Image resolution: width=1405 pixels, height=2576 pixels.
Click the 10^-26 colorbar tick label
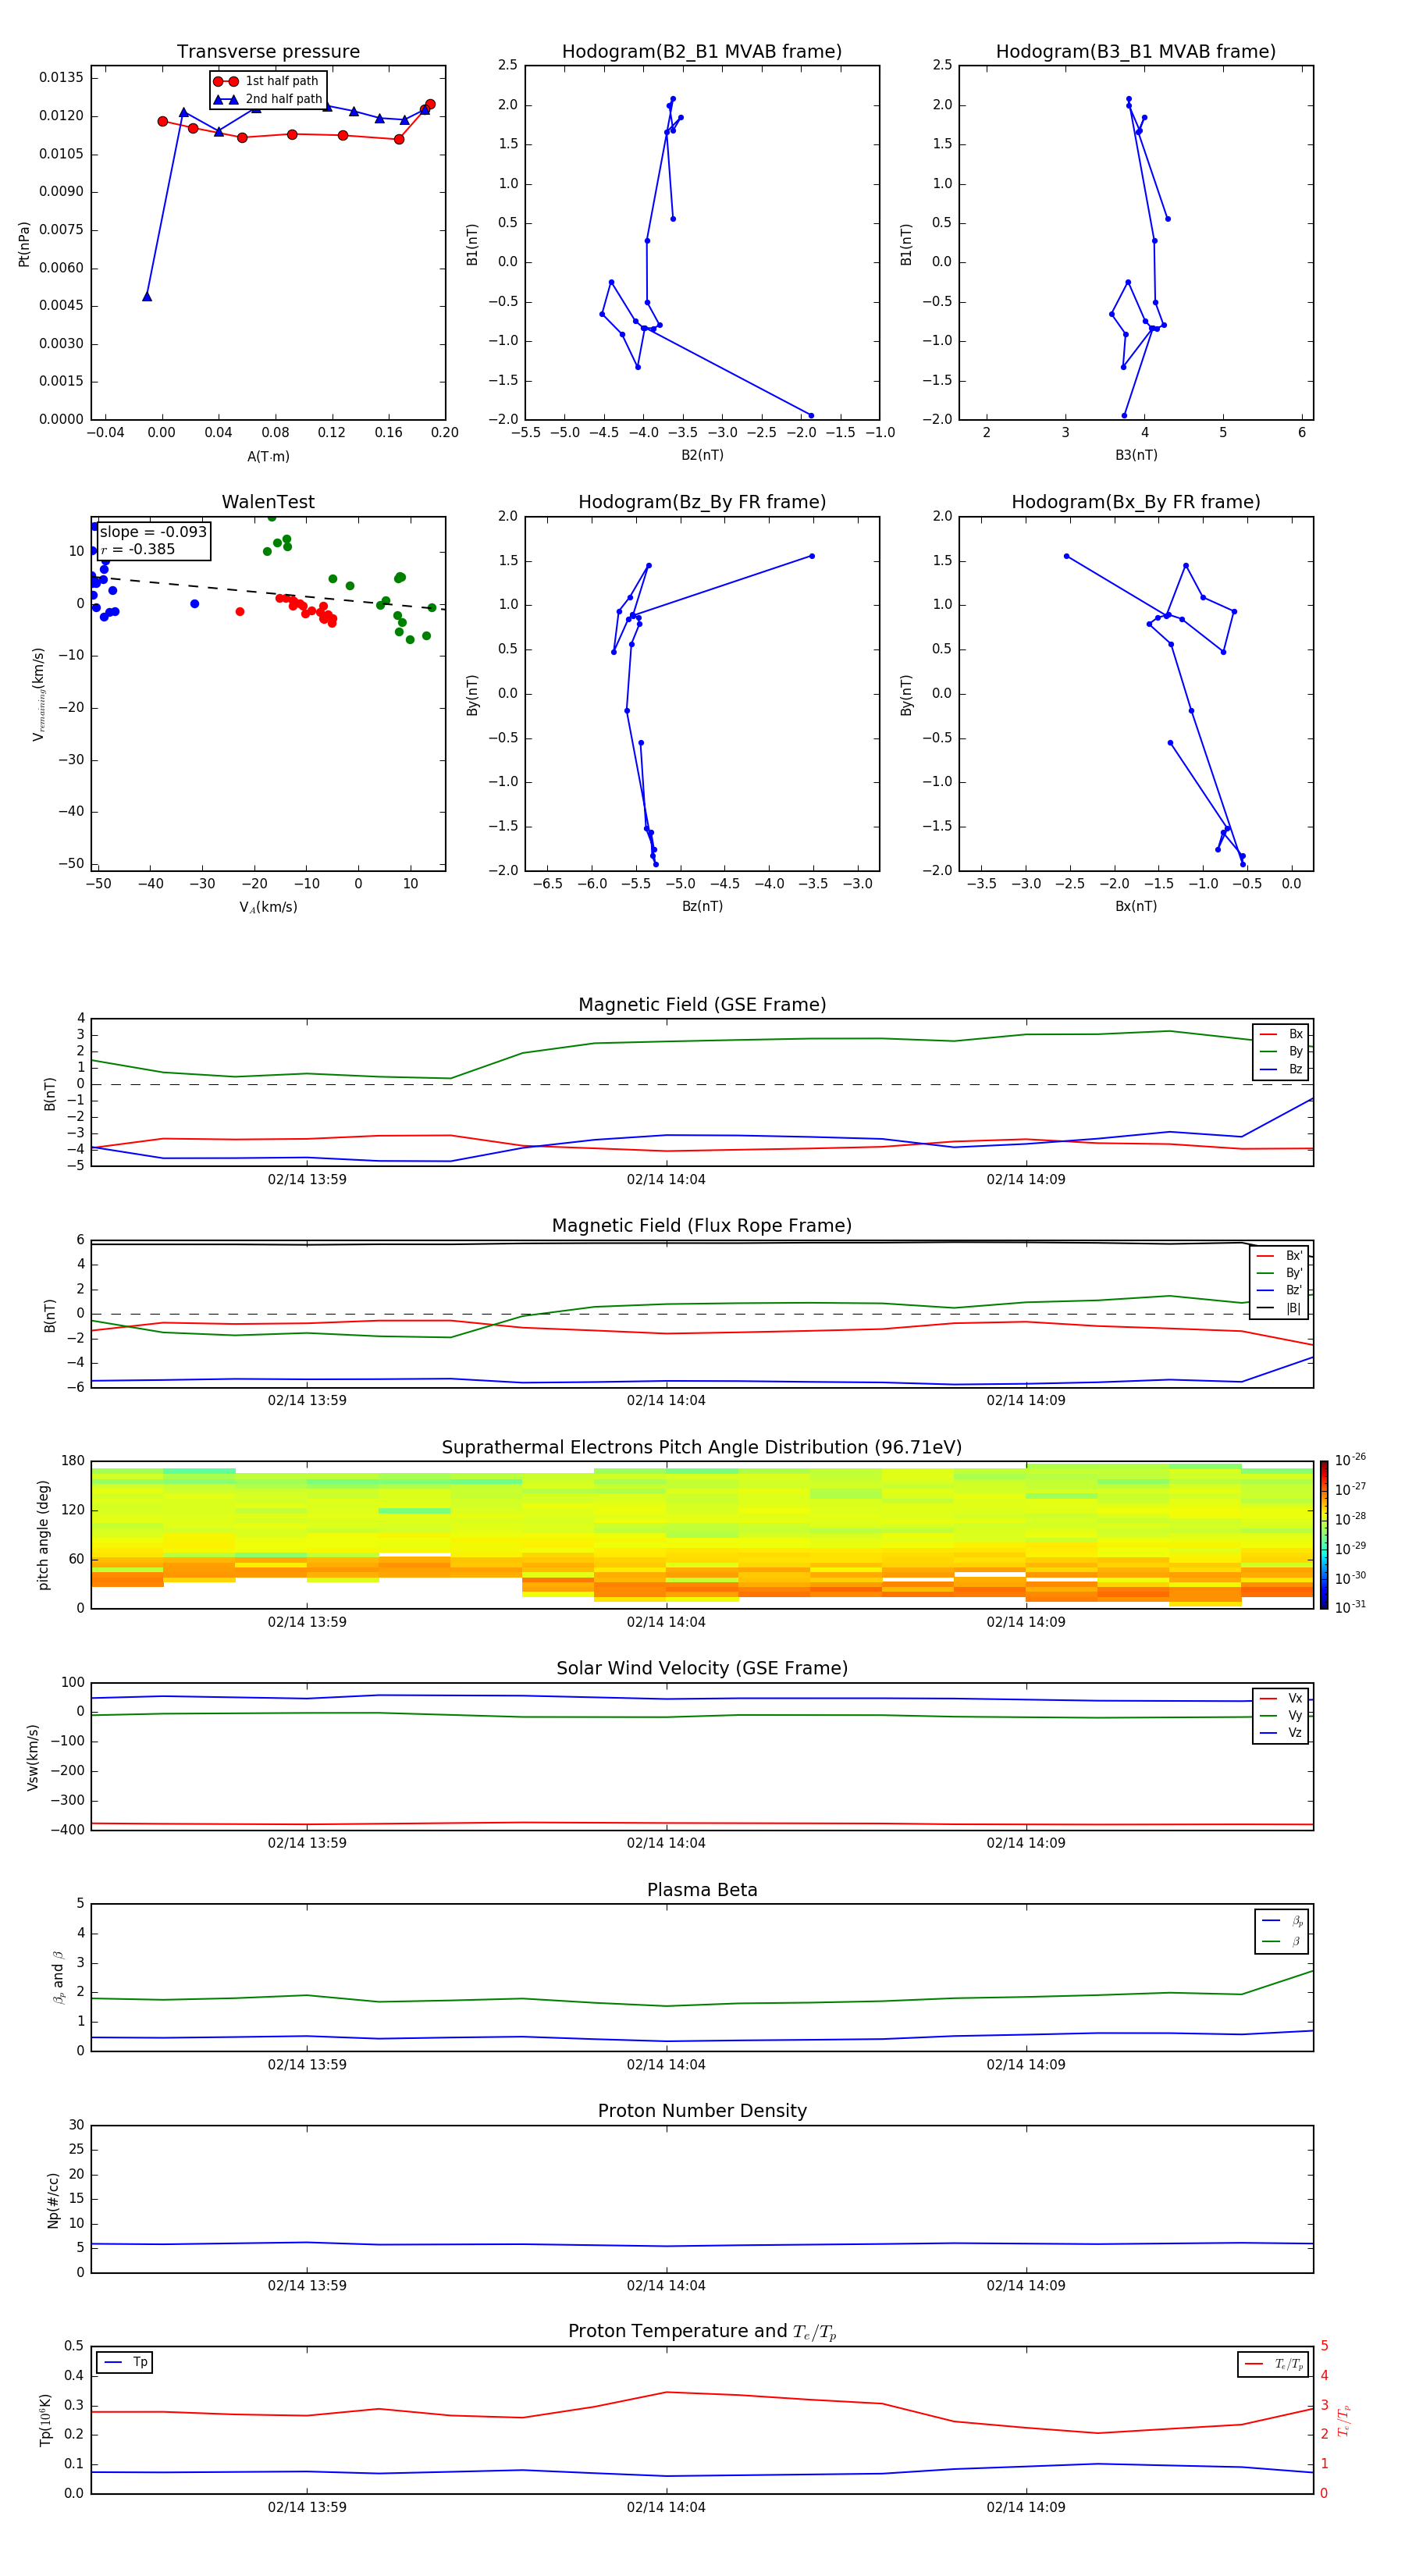pyautogui.click(x=1350, y=1460)
